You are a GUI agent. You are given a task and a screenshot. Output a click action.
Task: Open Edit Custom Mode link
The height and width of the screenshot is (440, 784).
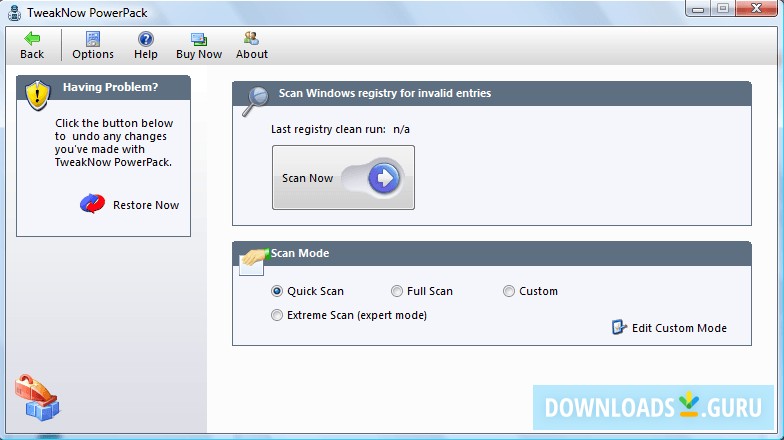pos(679,328)
